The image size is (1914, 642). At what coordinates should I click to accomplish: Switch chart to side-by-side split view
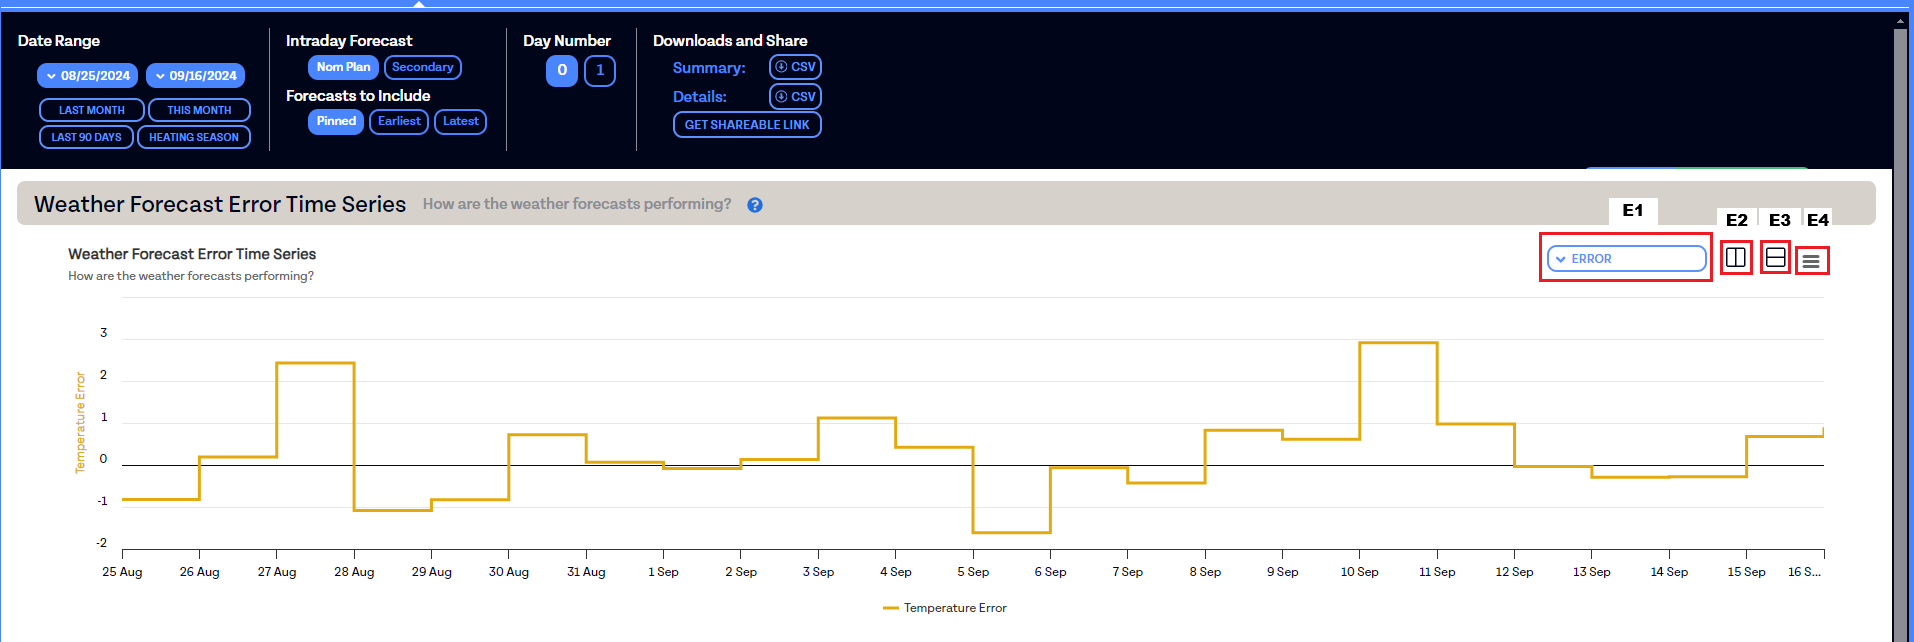(1736, 258)
